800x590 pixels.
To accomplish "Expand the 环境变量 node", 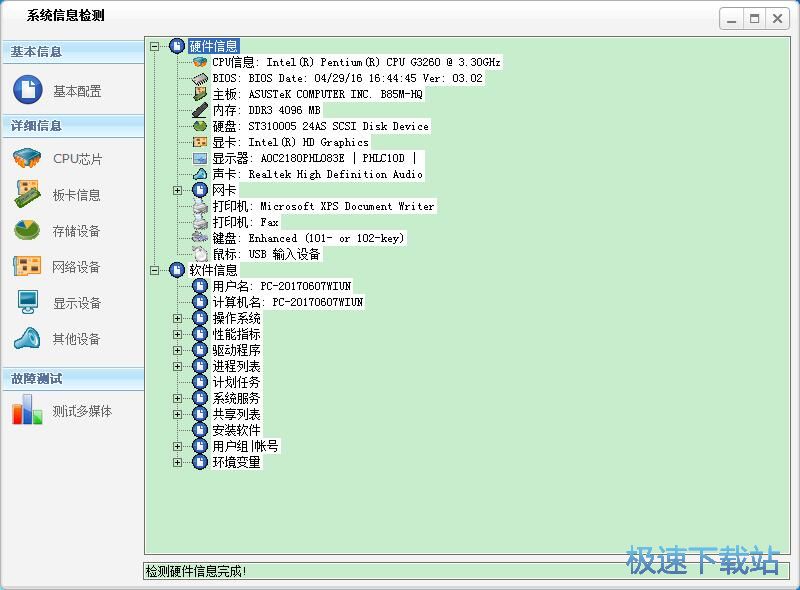I will 177,462.
